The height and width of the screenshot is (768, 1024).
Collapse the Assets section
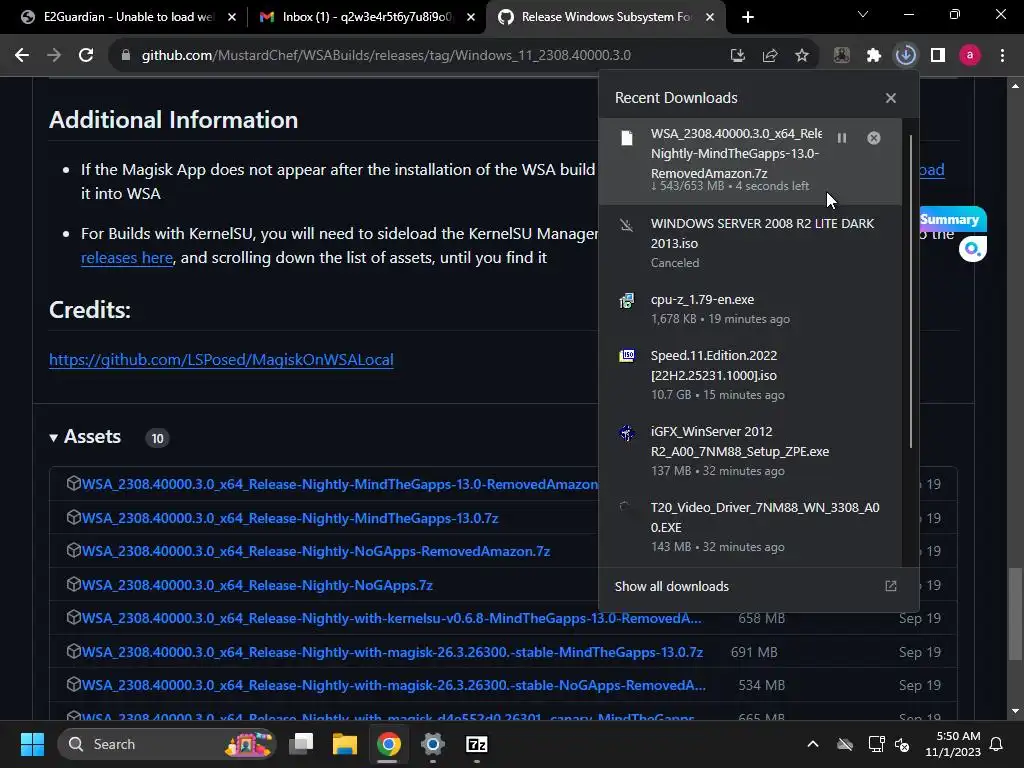[x=86, y=437]
